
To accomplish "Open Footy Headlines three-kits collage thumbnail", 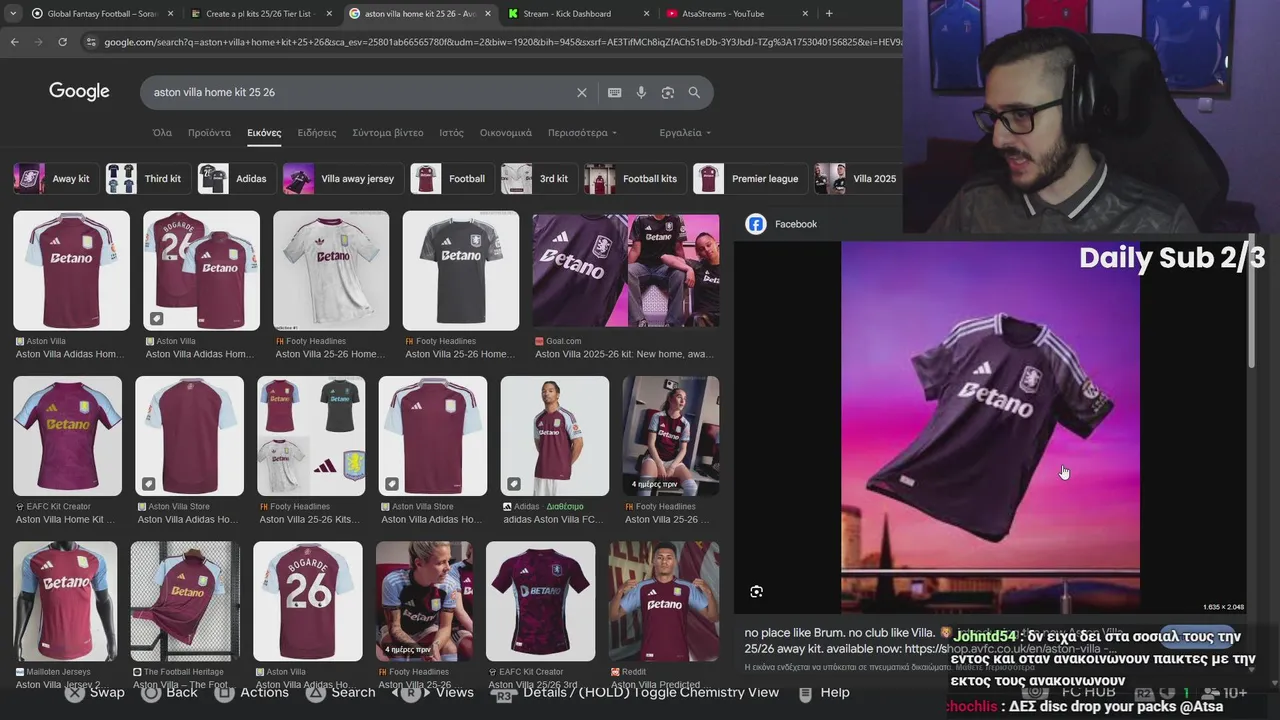I will tap(311, 436).
